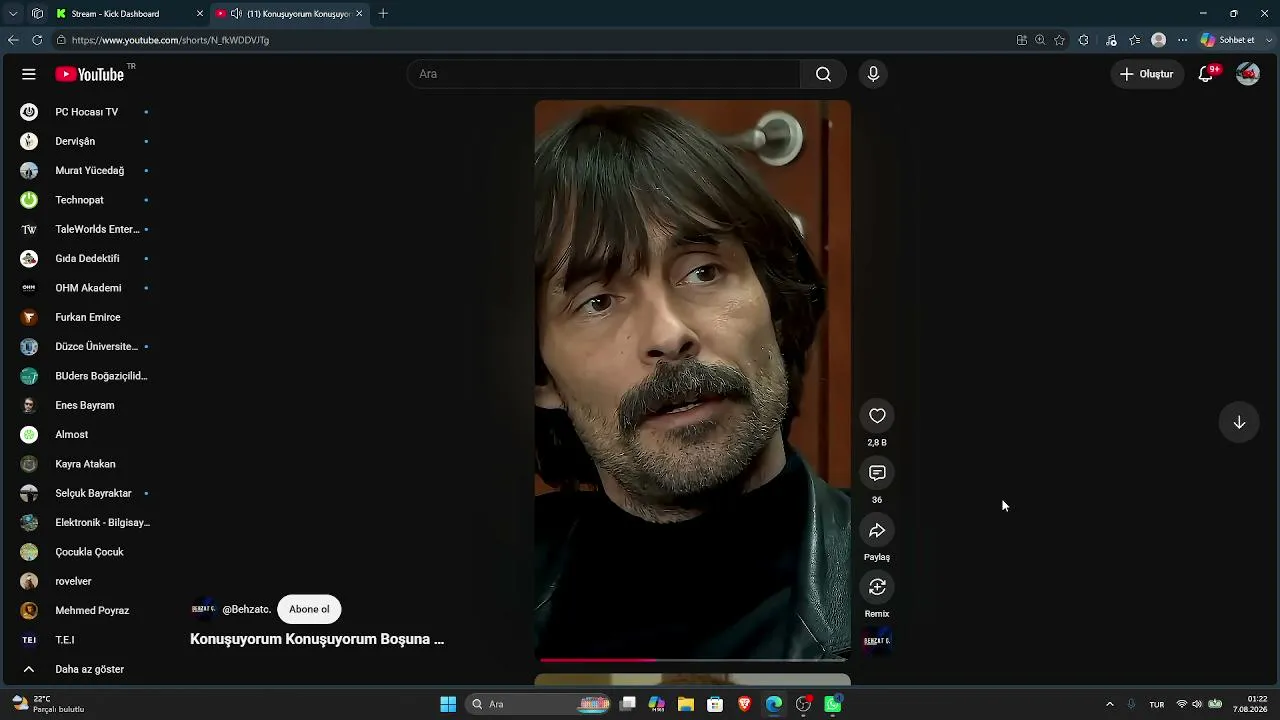Open taskbar clock and calendar
This screenshot has height=720, width=1280.
pyautogui.click(x=1252, y=704)
